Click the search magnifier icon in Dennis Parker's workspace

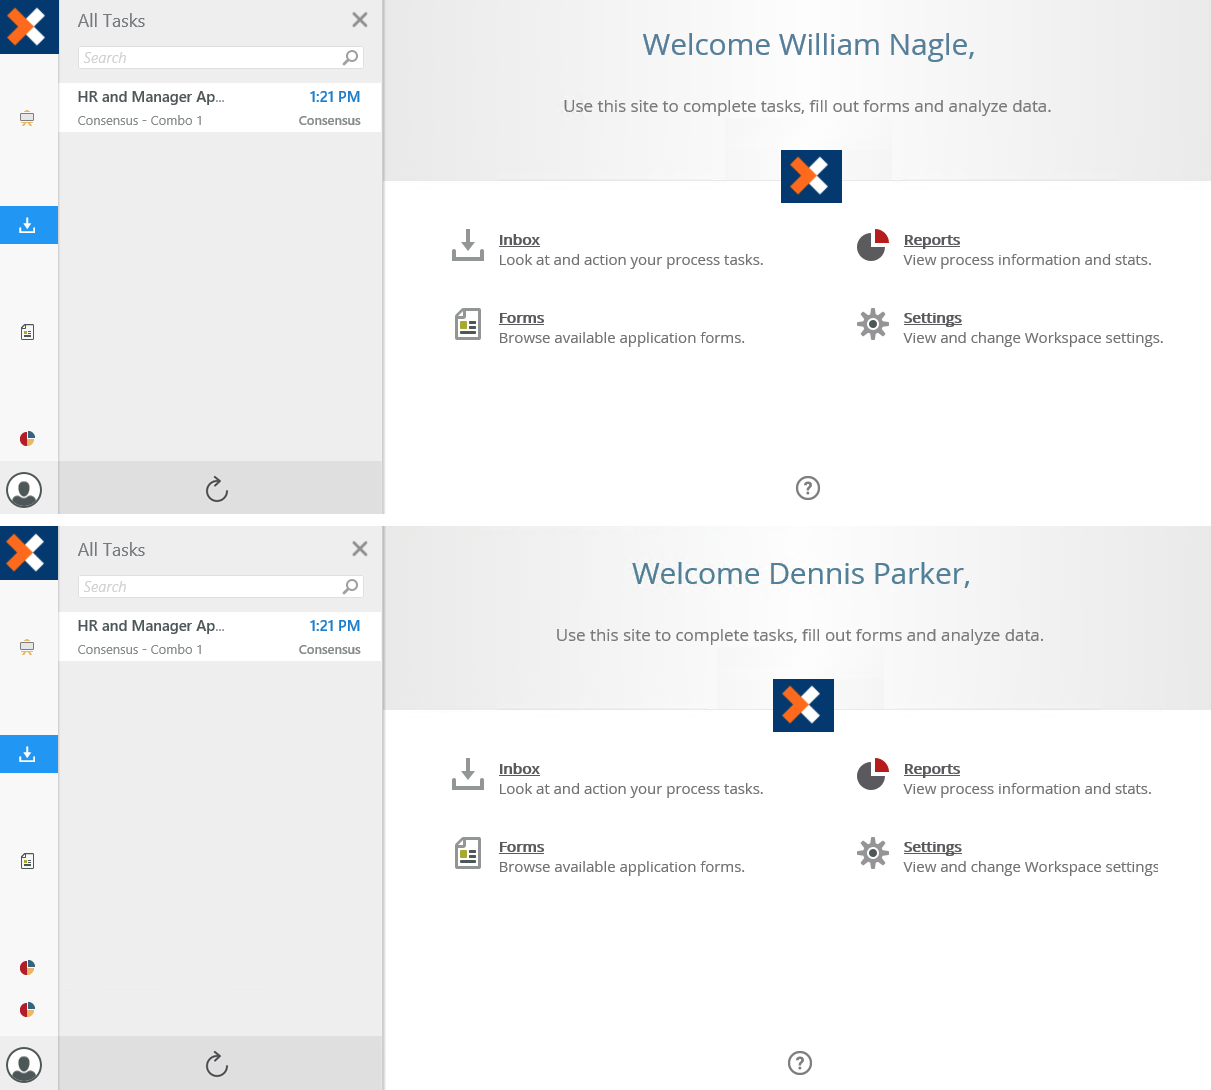(x=350, y=587)
